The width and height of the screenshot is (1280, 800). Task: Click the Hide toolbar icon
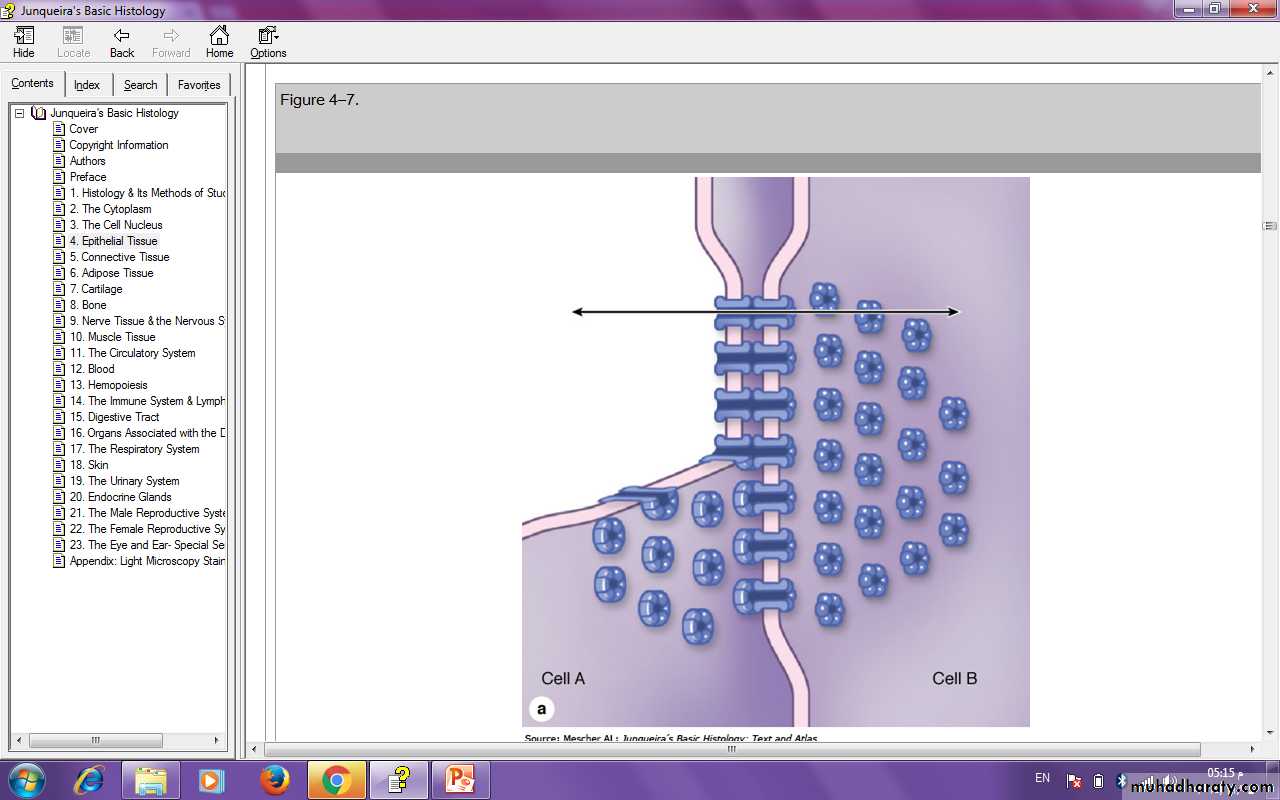click(x=23, y=42)
